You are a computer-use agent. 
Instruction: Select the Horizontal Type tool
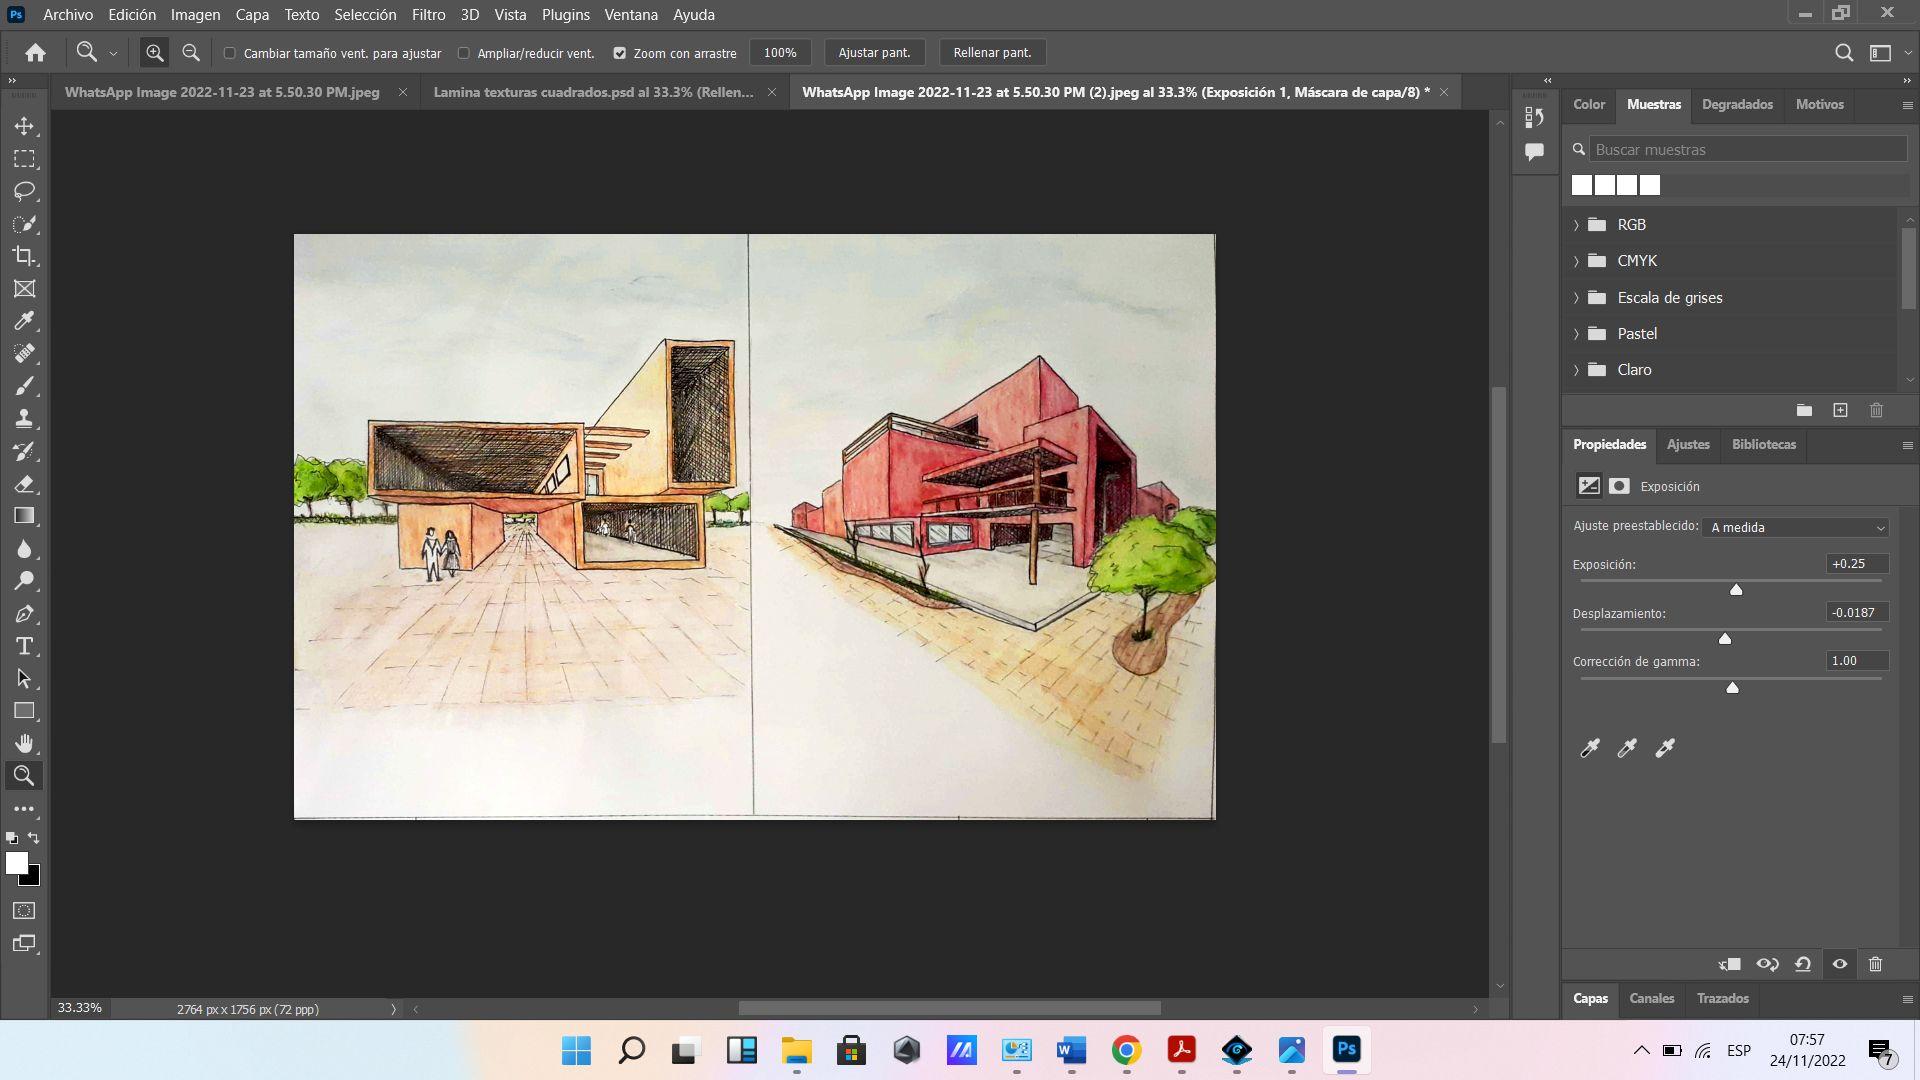(x=24, y=646)
